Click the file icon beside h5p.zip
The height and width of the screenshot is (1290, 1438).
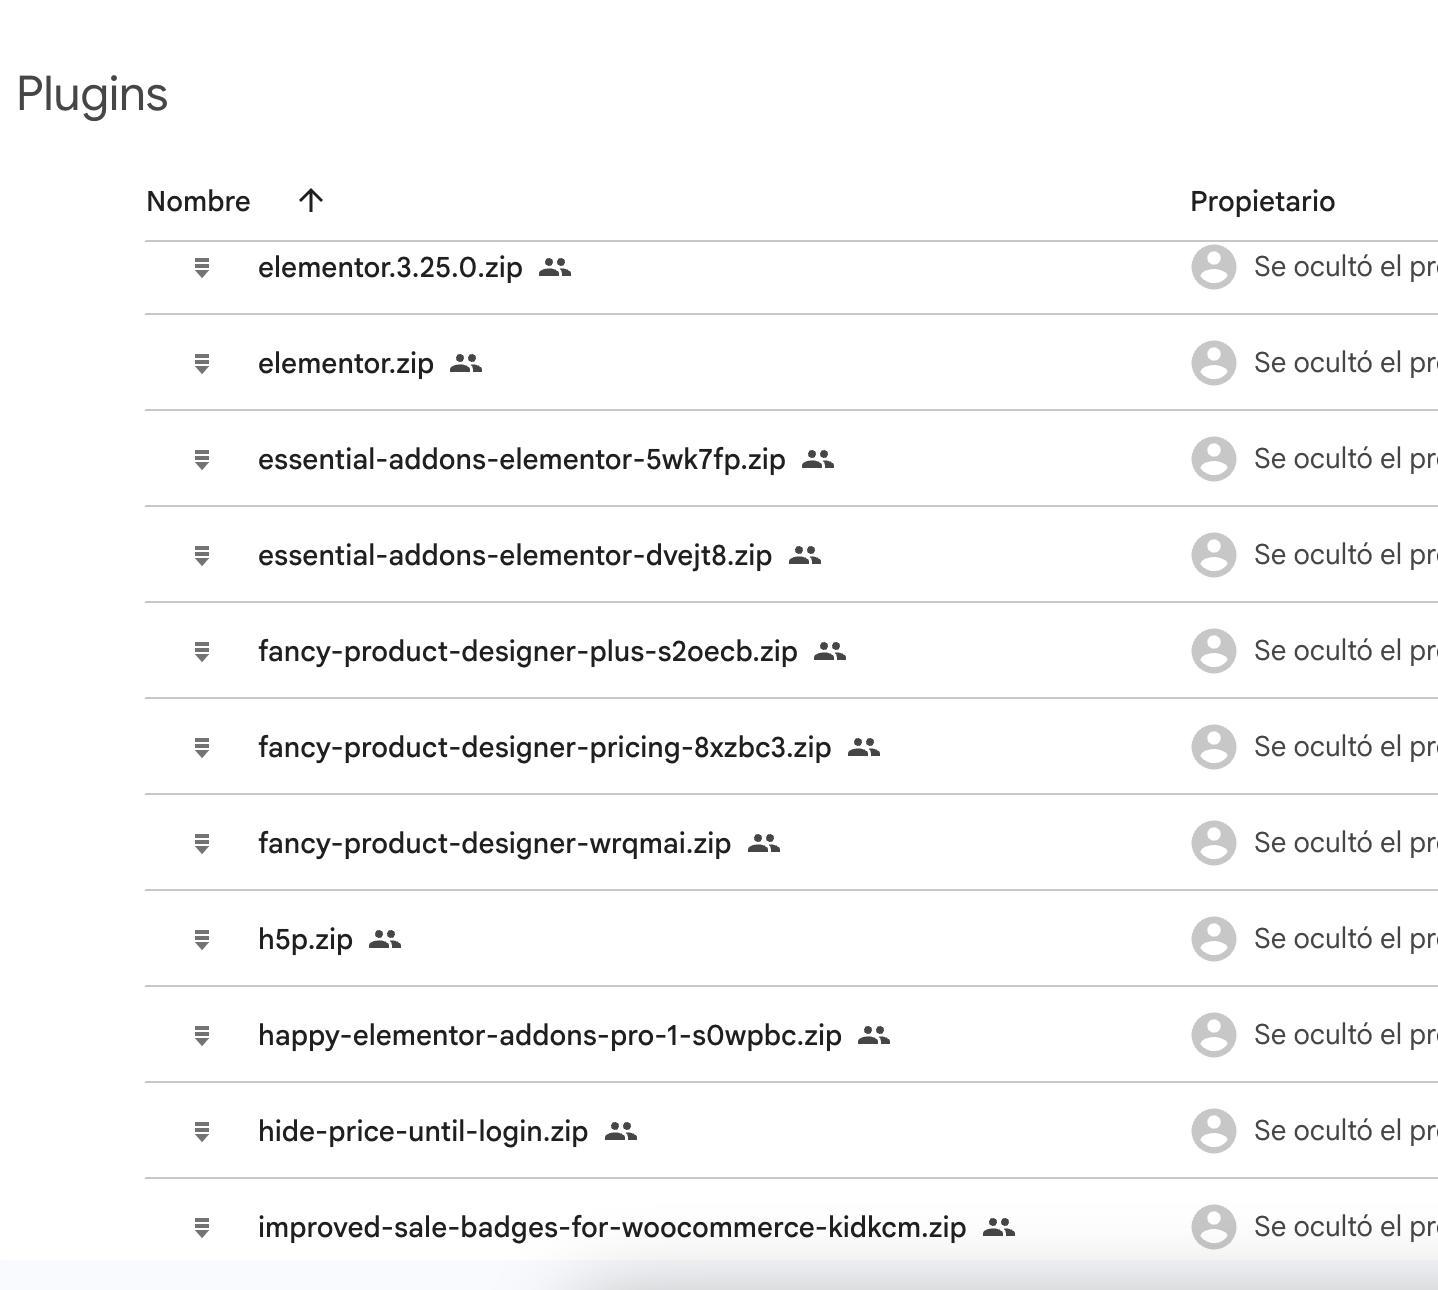pos(202,940)
